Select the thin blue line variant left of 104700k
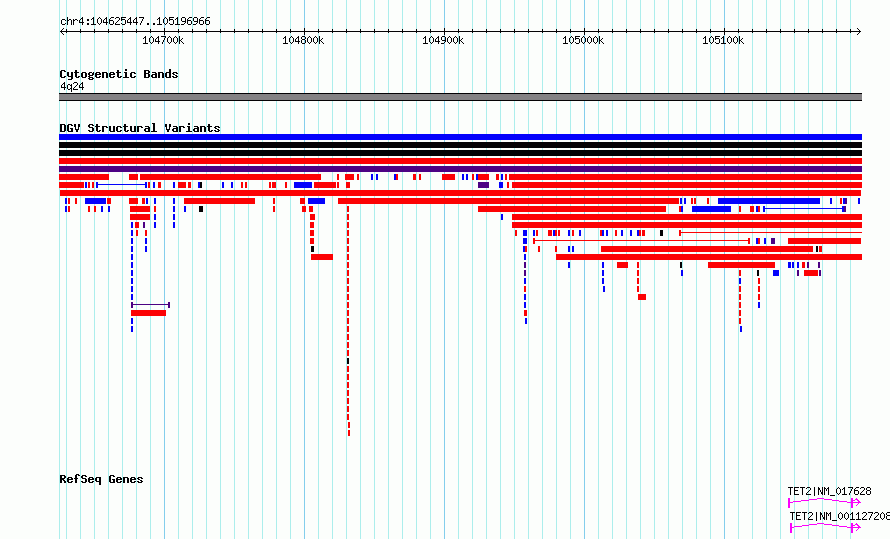The image size is (890, 539). pyautogui.click(x=122, y=185)
